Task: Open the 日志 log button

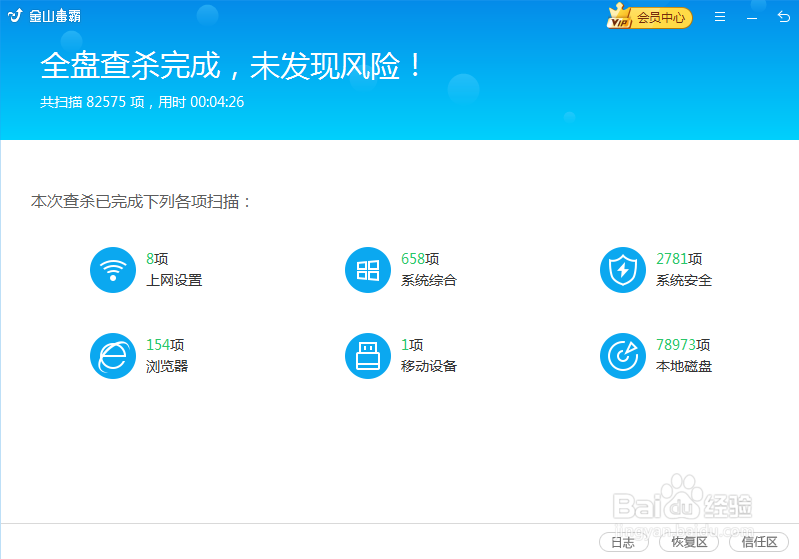Action: 624,542
